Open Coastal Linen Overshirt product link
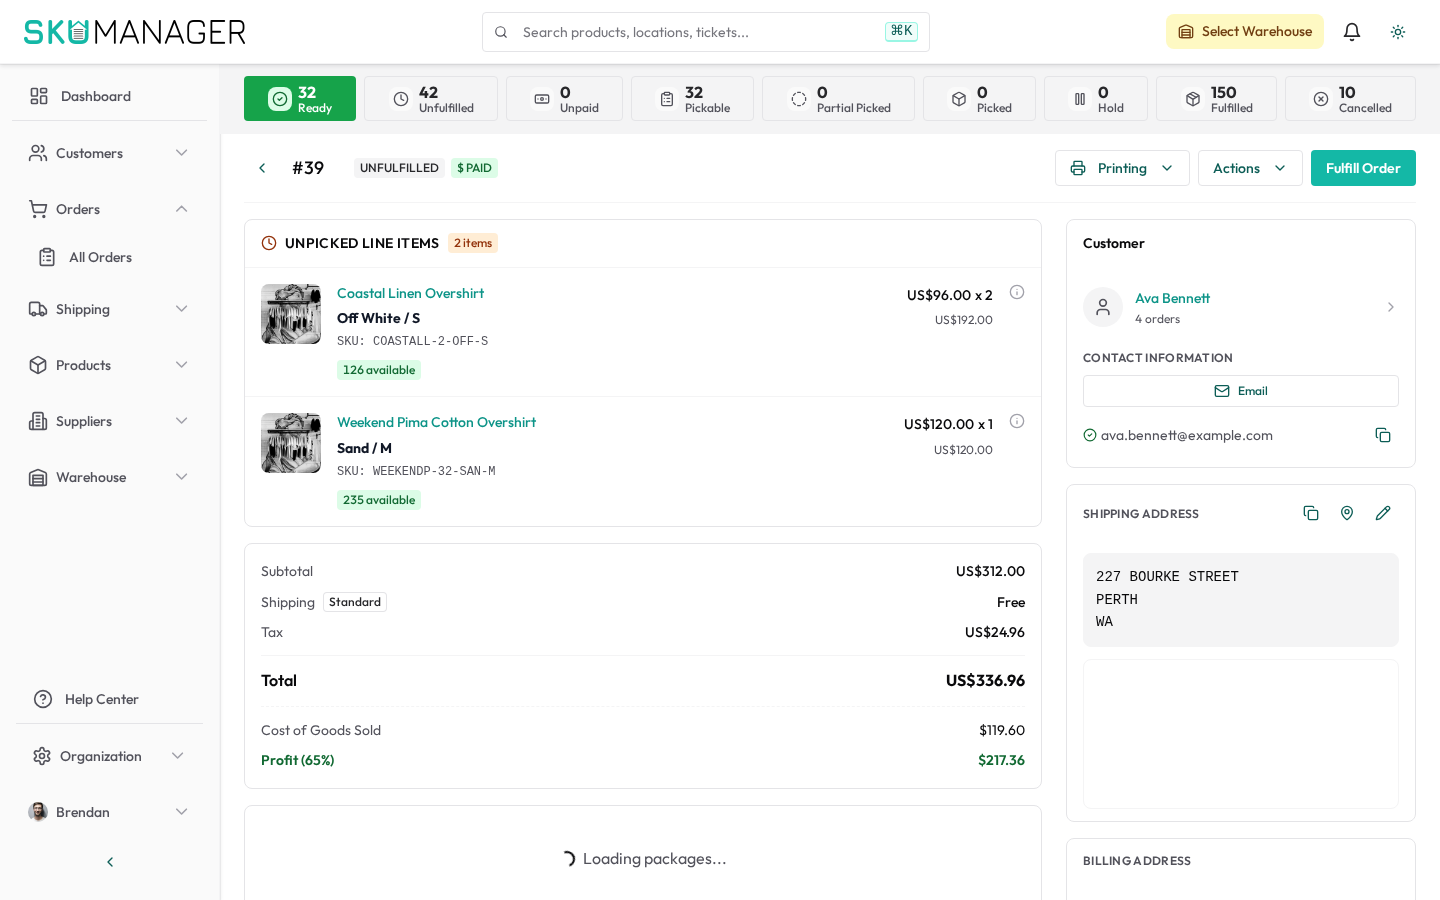Viewport: 1440px width, 900px height. 410,293
